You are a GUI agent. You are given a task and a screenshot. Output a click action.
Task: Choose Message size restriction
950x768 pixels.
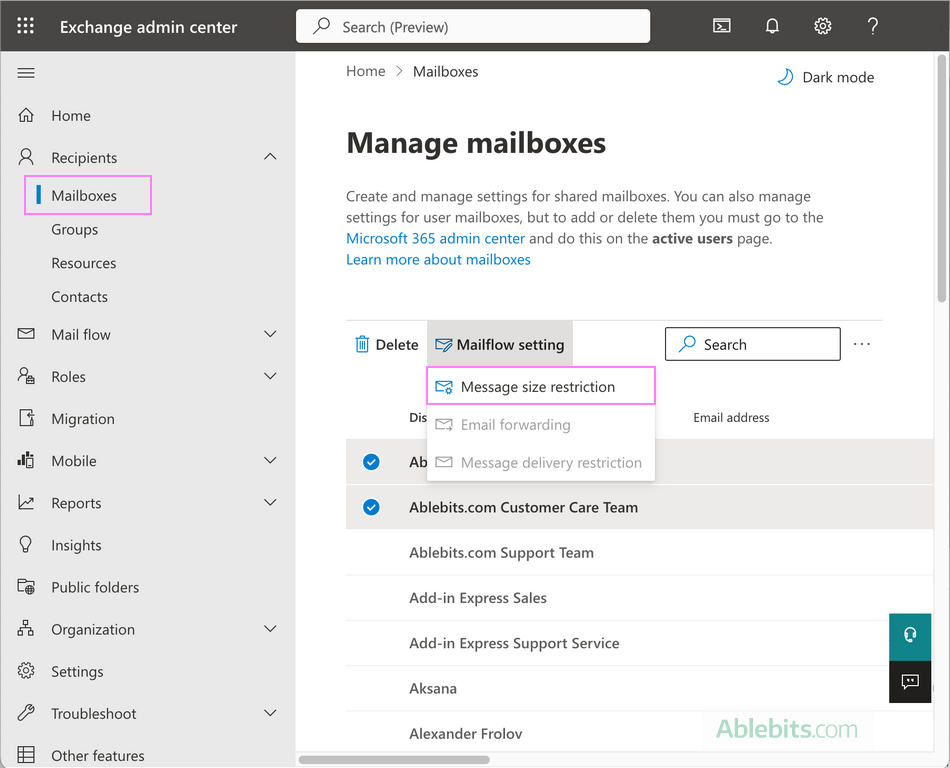click(x=541, y=386)
